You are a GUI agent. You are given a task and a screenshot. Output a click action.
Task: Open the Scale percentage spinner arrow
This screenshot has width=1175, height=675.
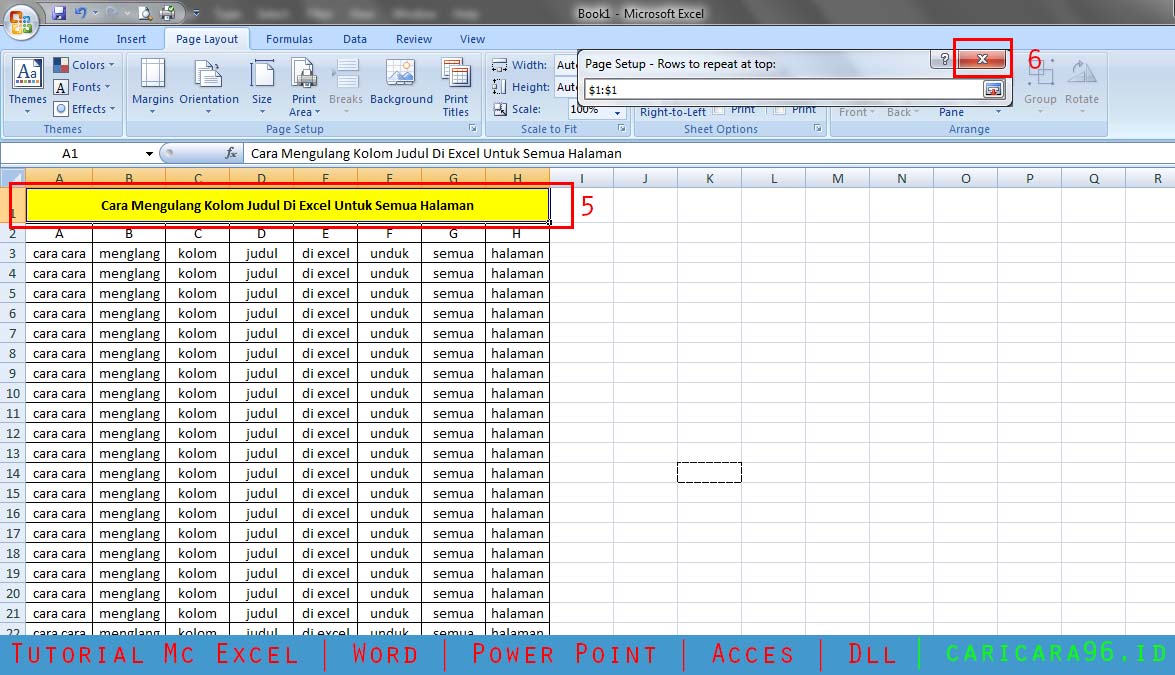(617, 112)
